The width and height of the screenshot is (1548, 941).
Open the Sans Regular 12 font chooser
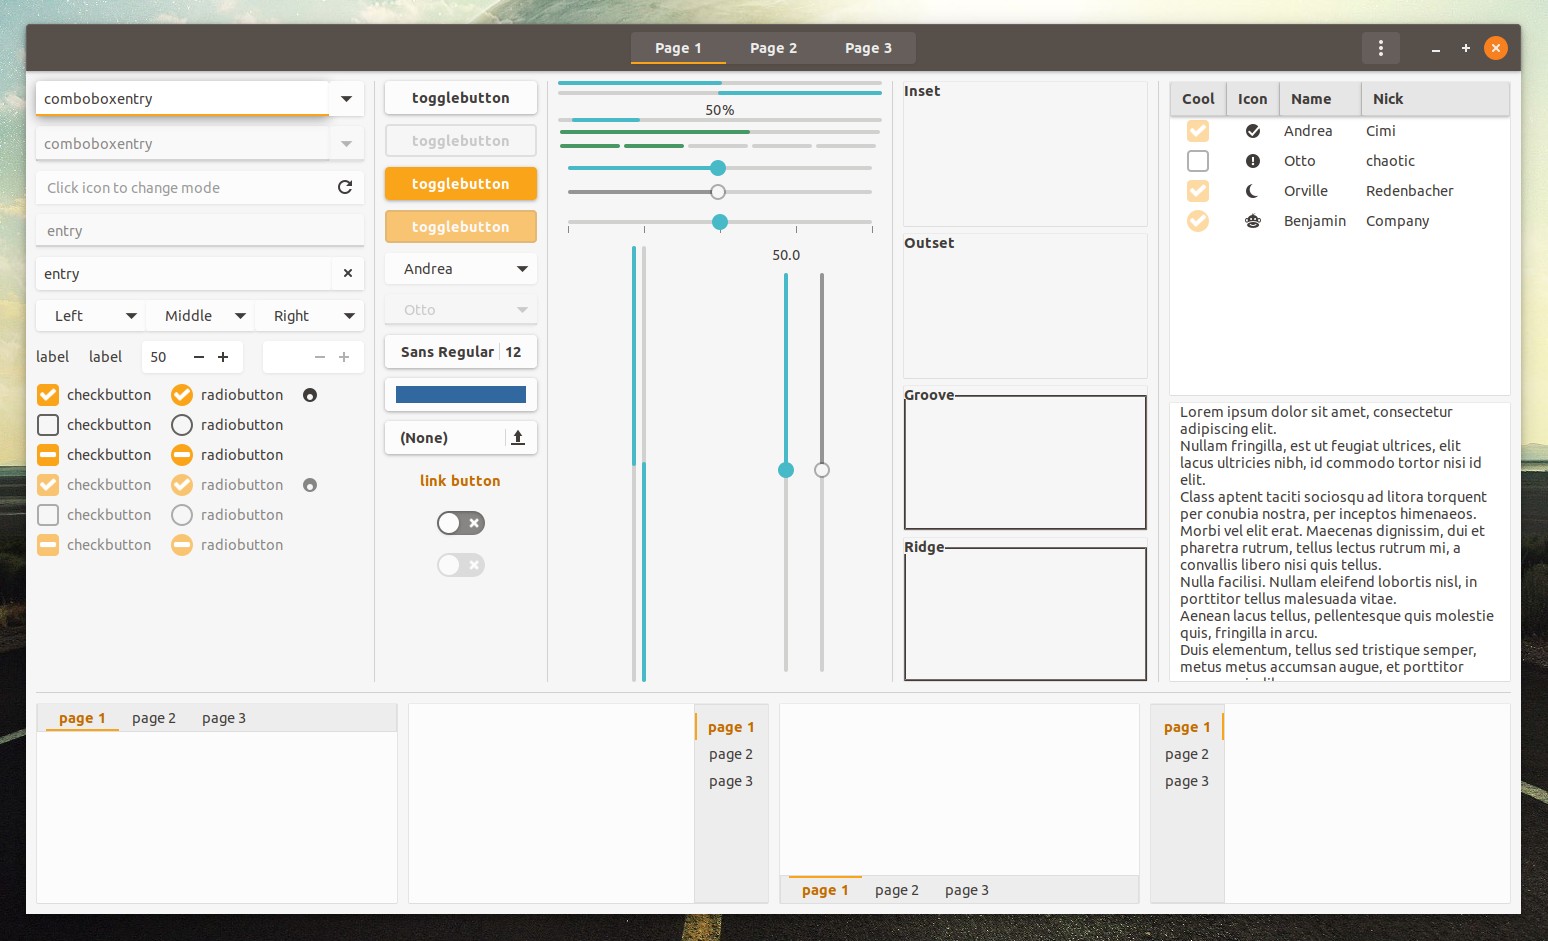point(460,351)
